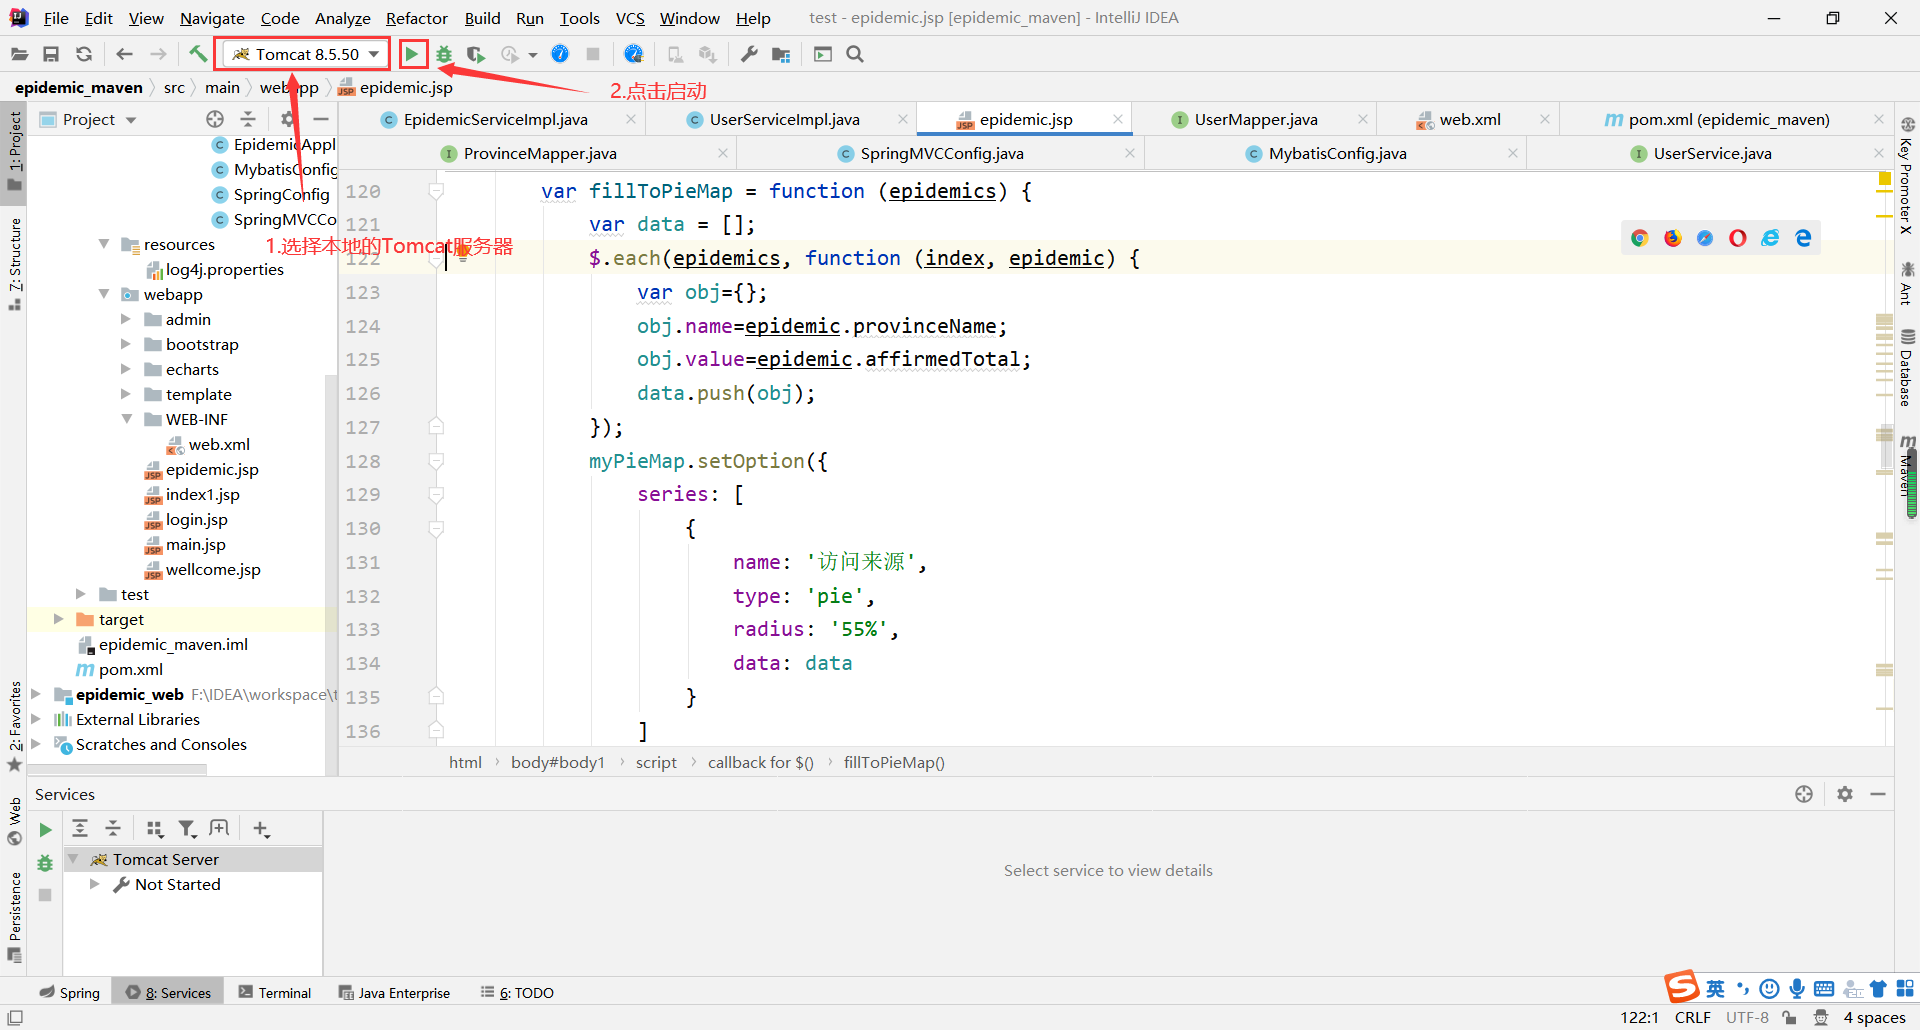Start debugging with the bug icon in the toolbar
The height and width of the screenshot is (1030, 1920).
point(444,54)
